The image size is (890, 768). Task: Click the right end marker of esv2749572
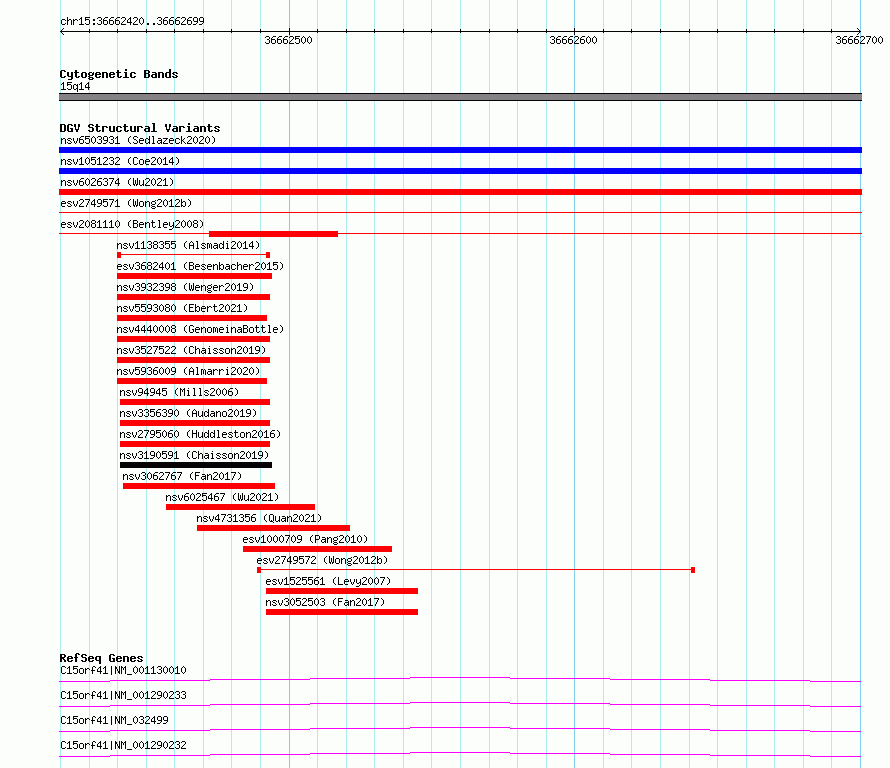point(693,570)
